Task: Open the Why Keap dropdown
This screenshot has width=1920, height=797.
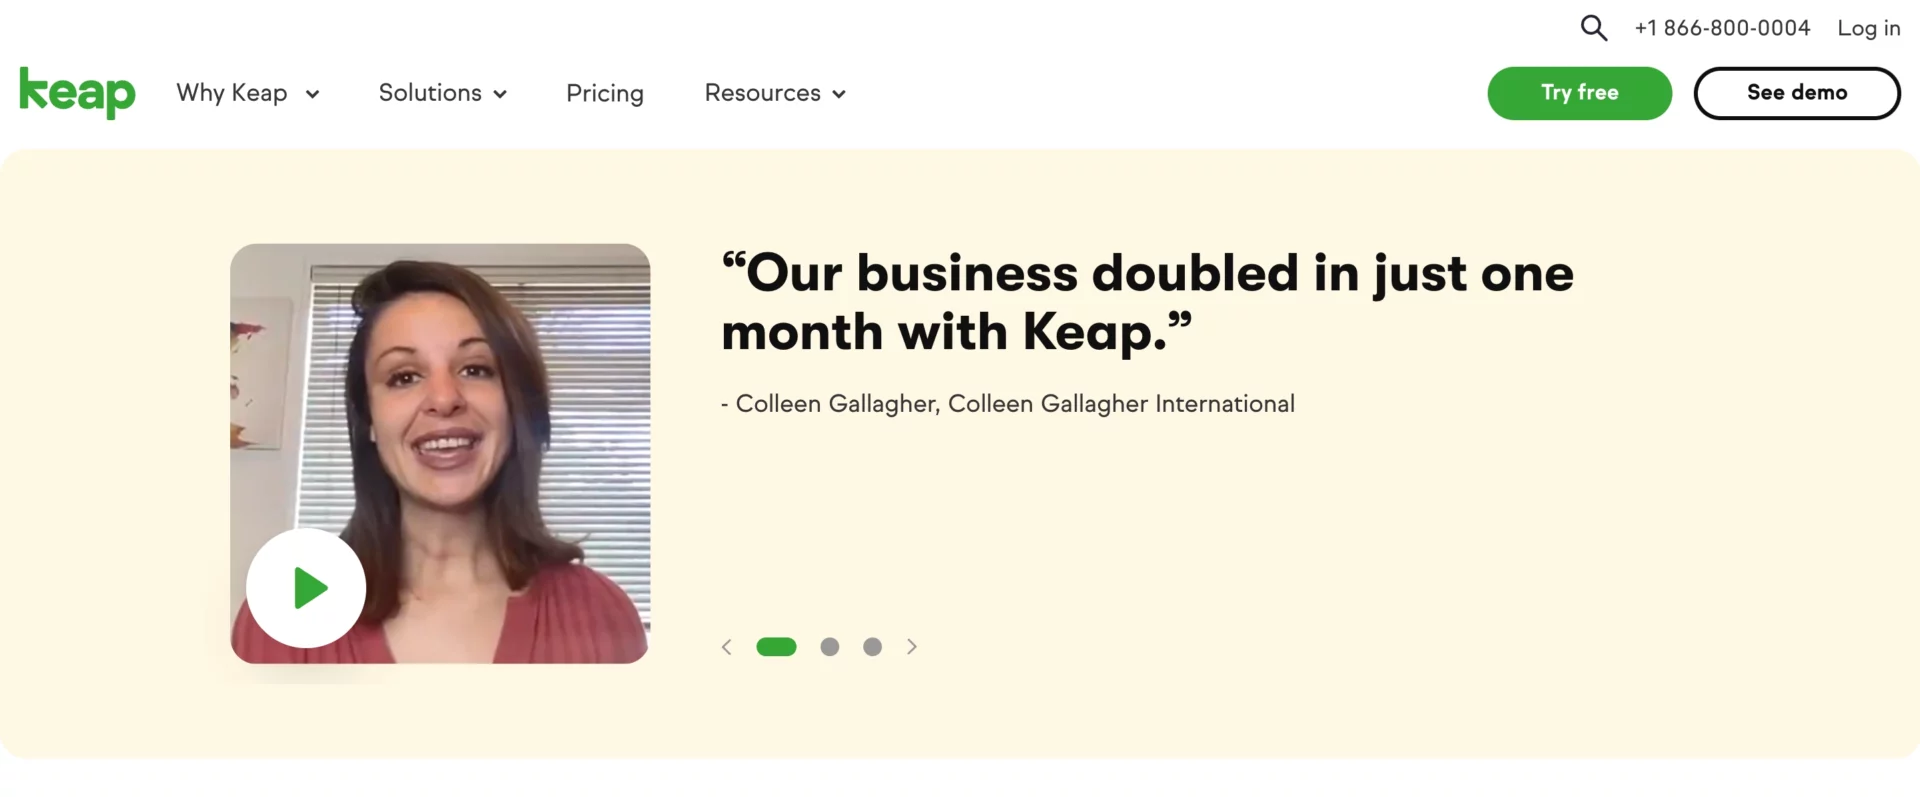Action: (x=248, y=93)
